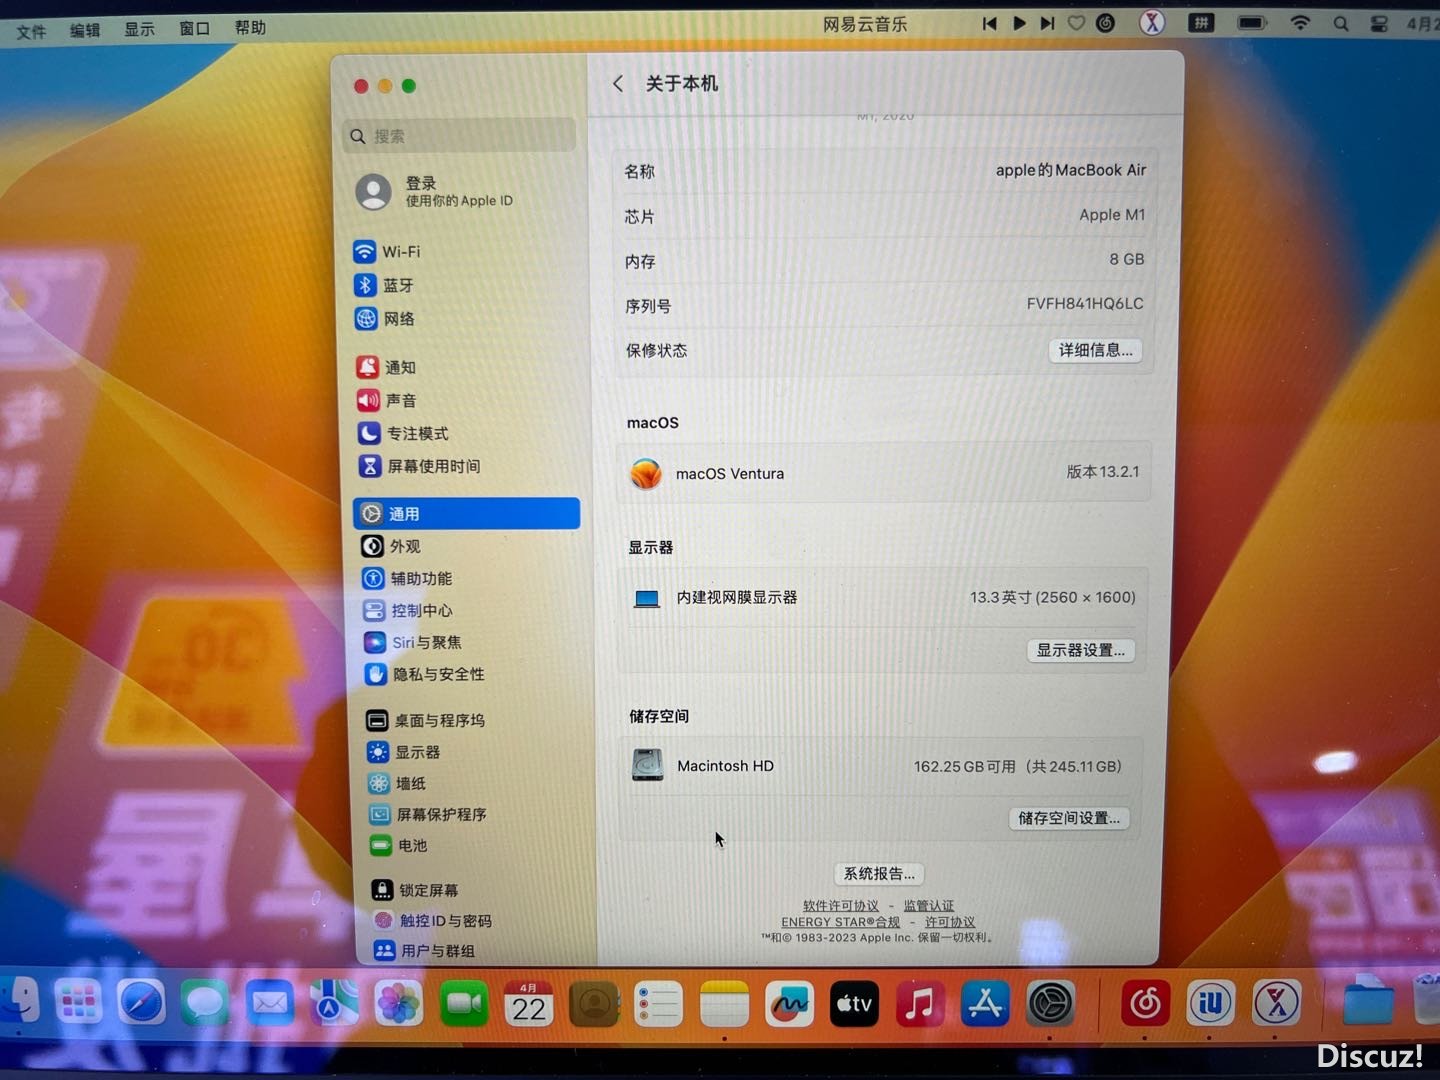Open Launchpad from the Dock
1440x1080 pixels.
[x=79, y=1002]
